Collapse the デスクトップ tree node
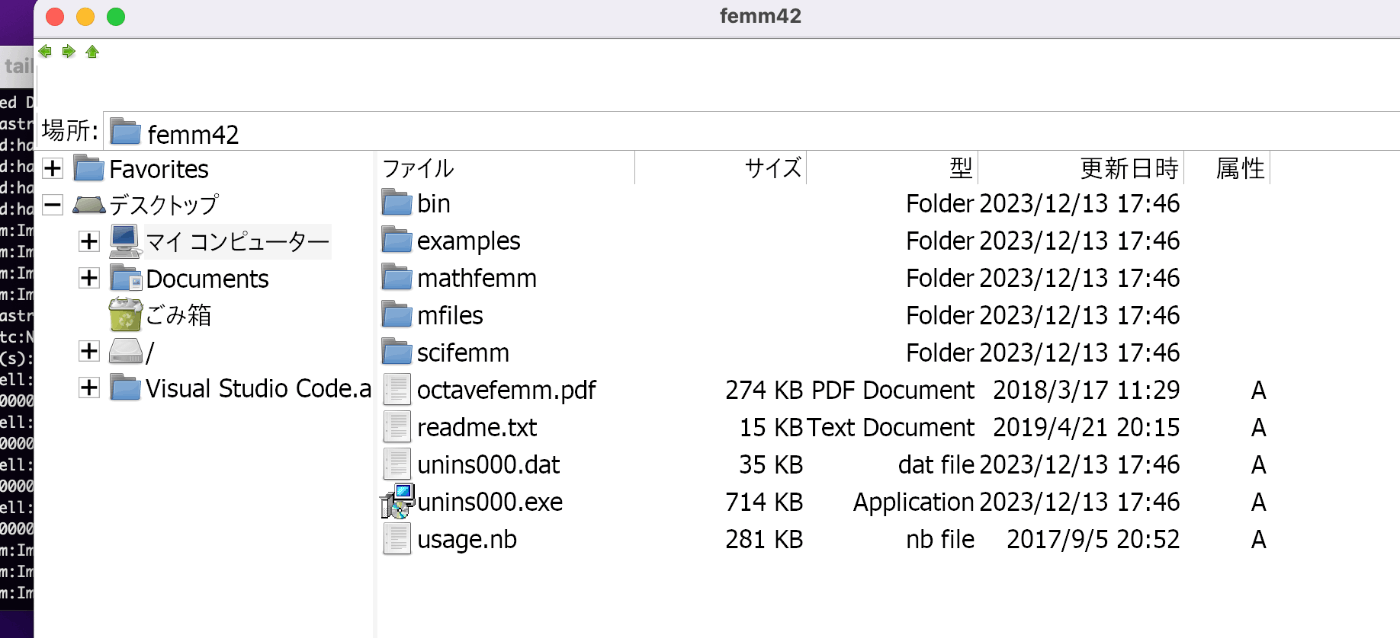 (54, 205)
